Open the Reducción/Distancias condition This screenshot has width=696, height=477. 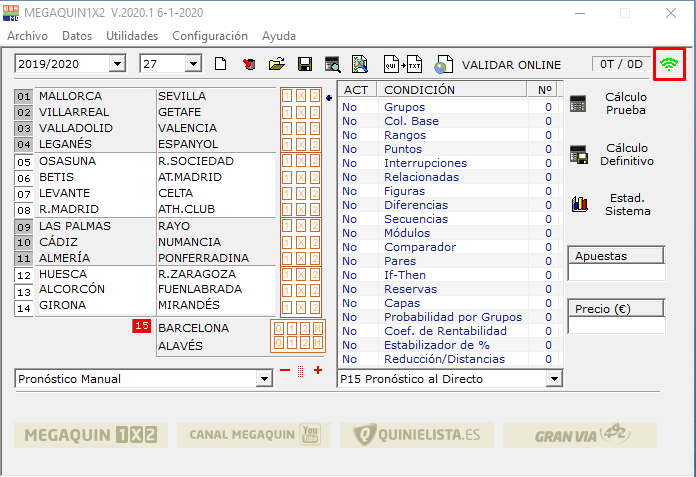point(444,359)
